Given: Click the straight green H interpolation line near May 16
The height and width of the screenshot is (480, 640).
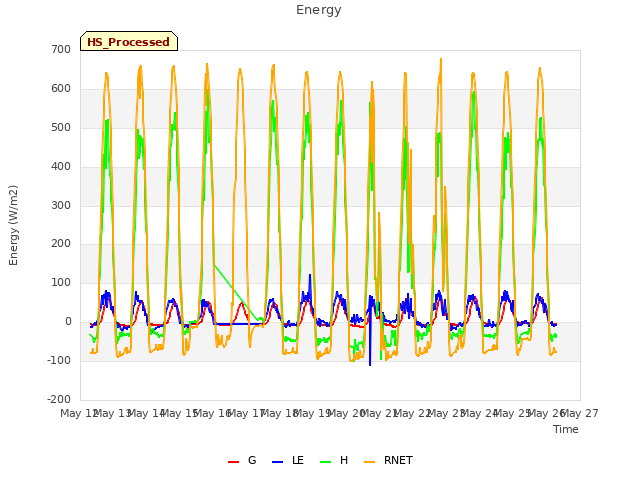Looking at the screenshot, I should point(236,292).
